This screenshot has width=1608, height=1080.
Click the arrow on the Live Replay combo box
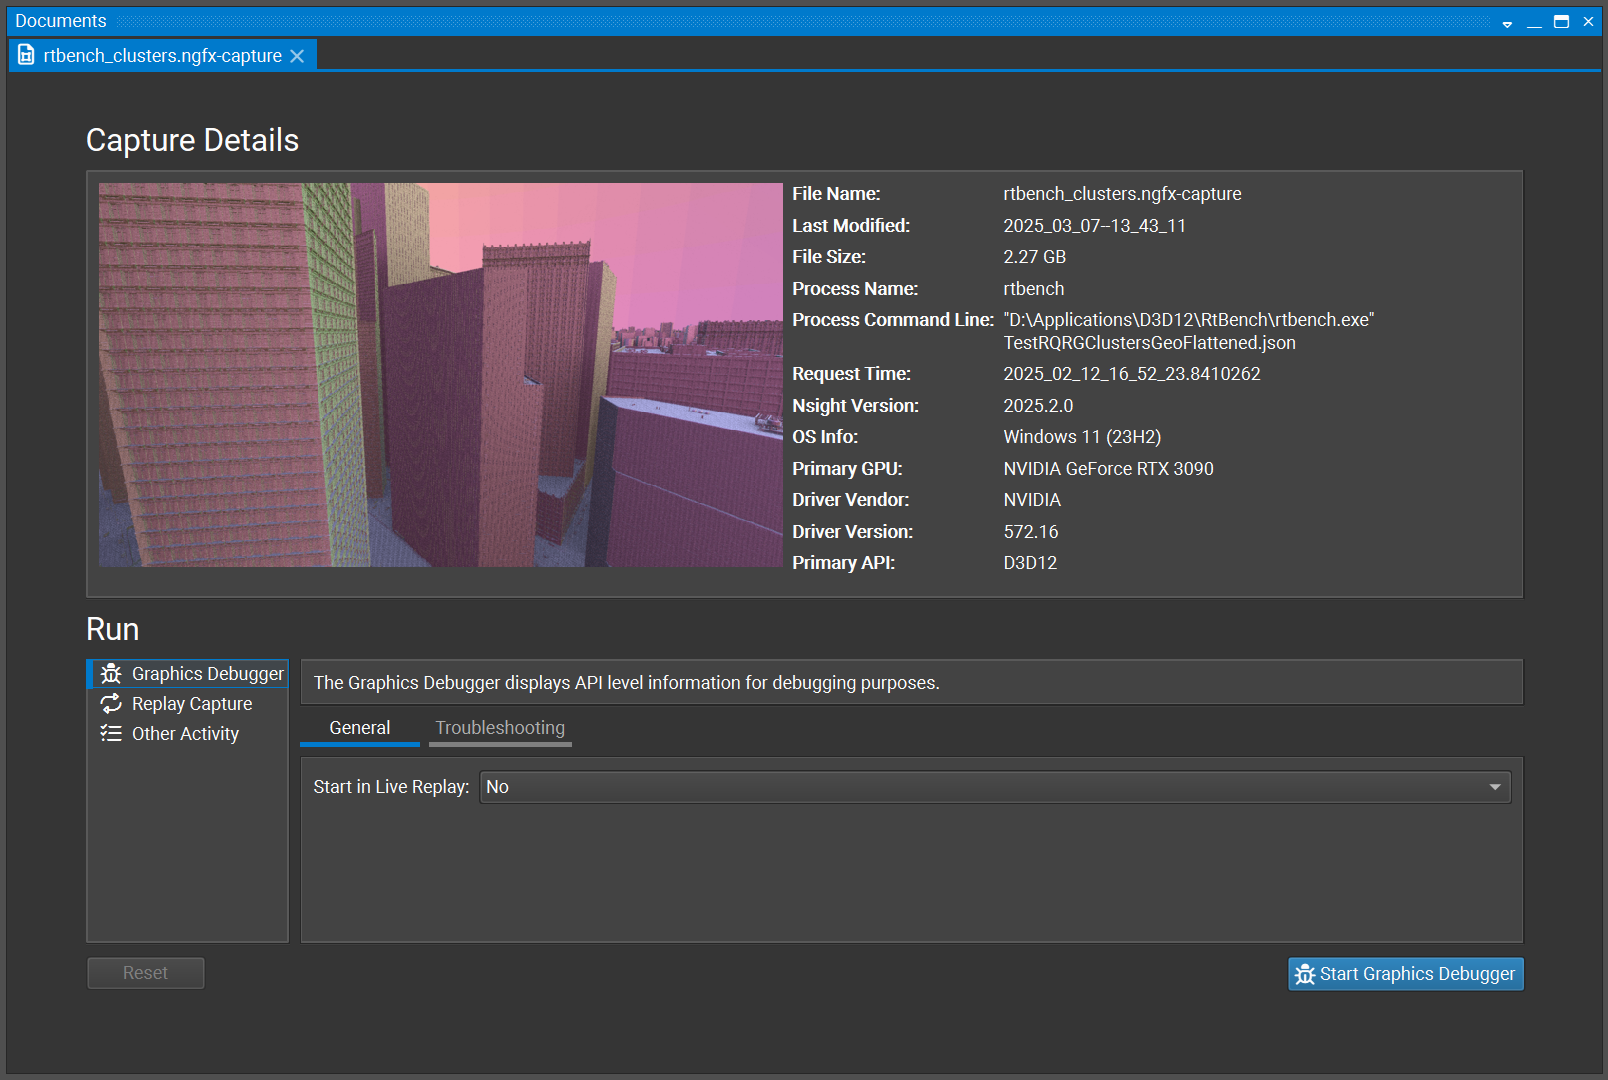point(1493,787)
